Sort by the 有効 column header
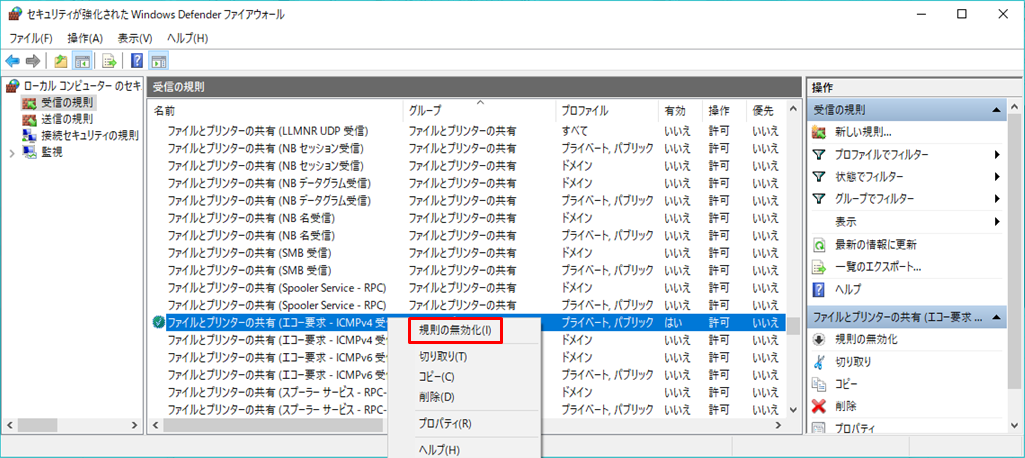Image resolution: width=1025 pixels, height=458 pixels. [x=681, y=110]
